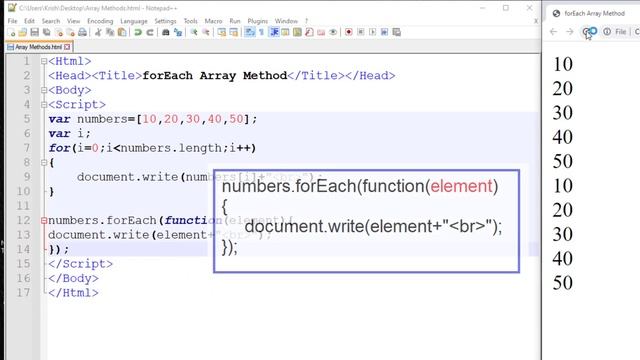
Task: Click the Synchronize horizontal scrolling icon
Action: point(233,32)
